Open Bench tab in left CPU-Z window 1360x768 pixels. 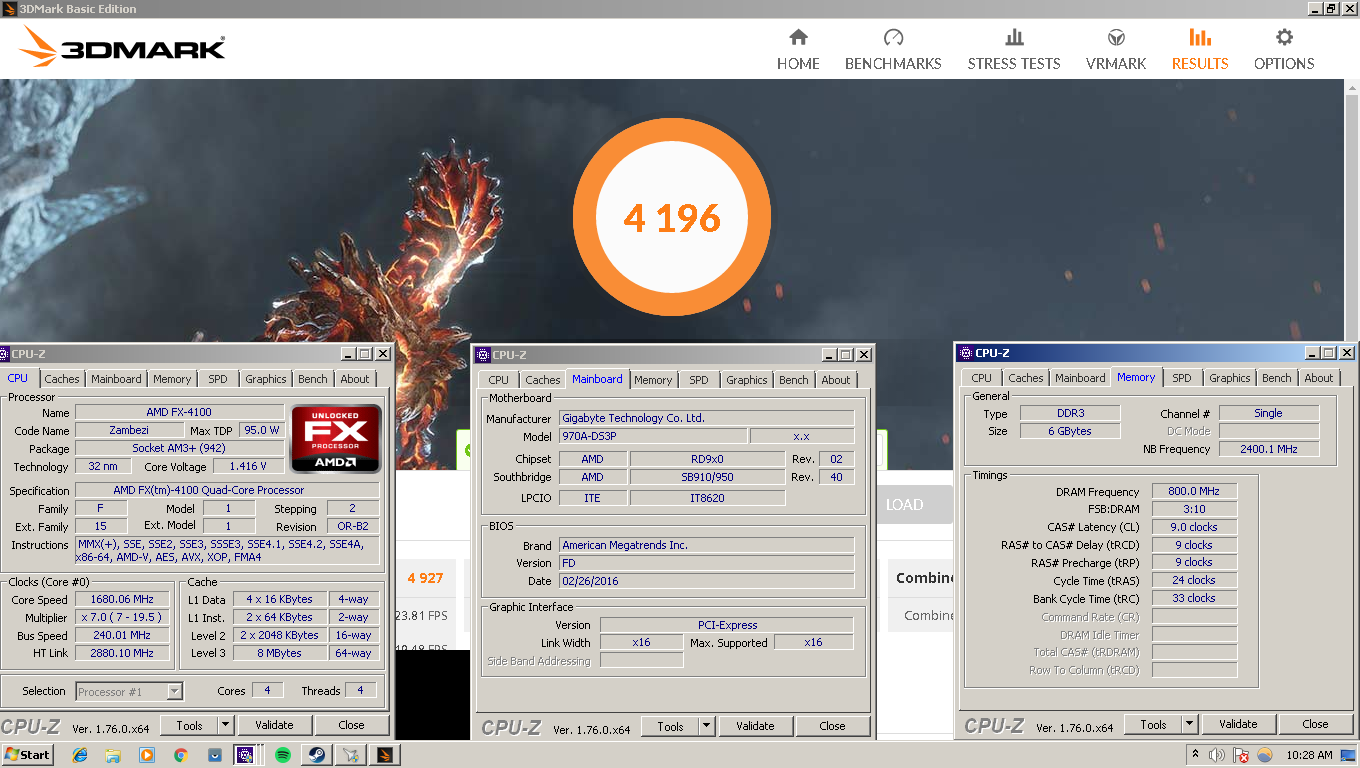pyautogui.click(x=313, y=379)
